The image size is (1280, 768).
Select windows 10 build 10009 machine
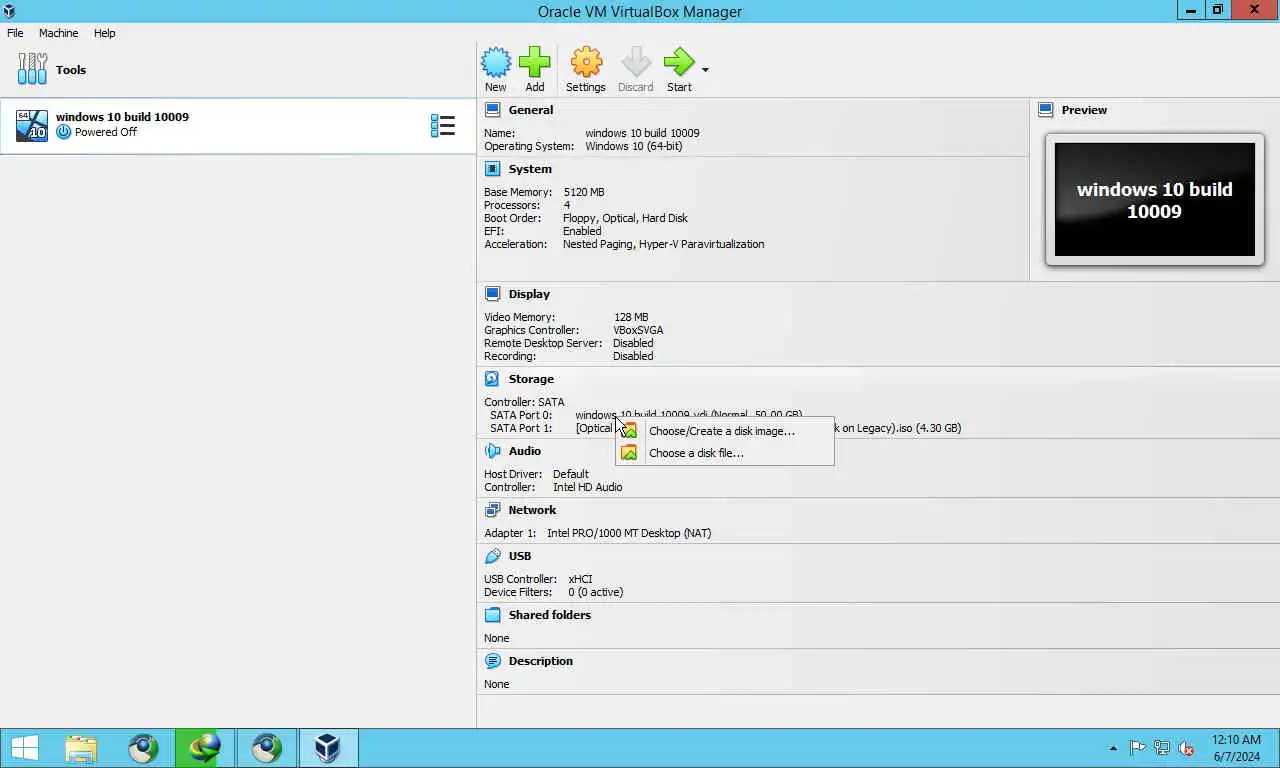[x=238, y=125]
